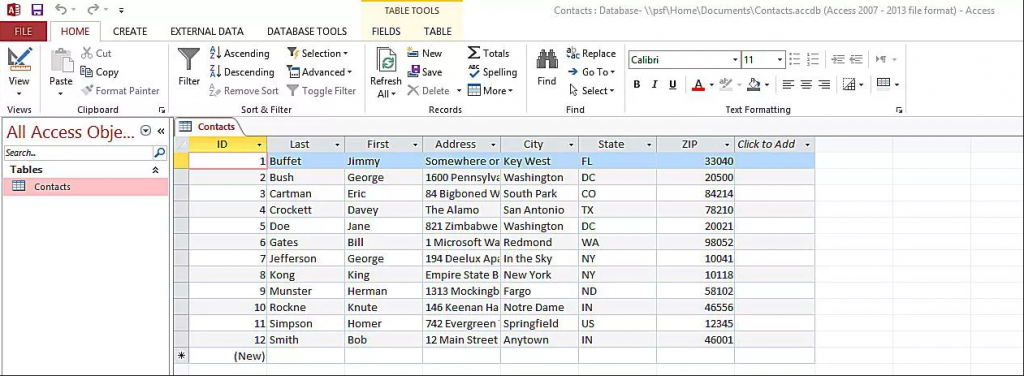Image resolution: width=1024 pixels, height=376 pixels.
Task: Click the select-all box left of ID header
Action: (182, 144)
